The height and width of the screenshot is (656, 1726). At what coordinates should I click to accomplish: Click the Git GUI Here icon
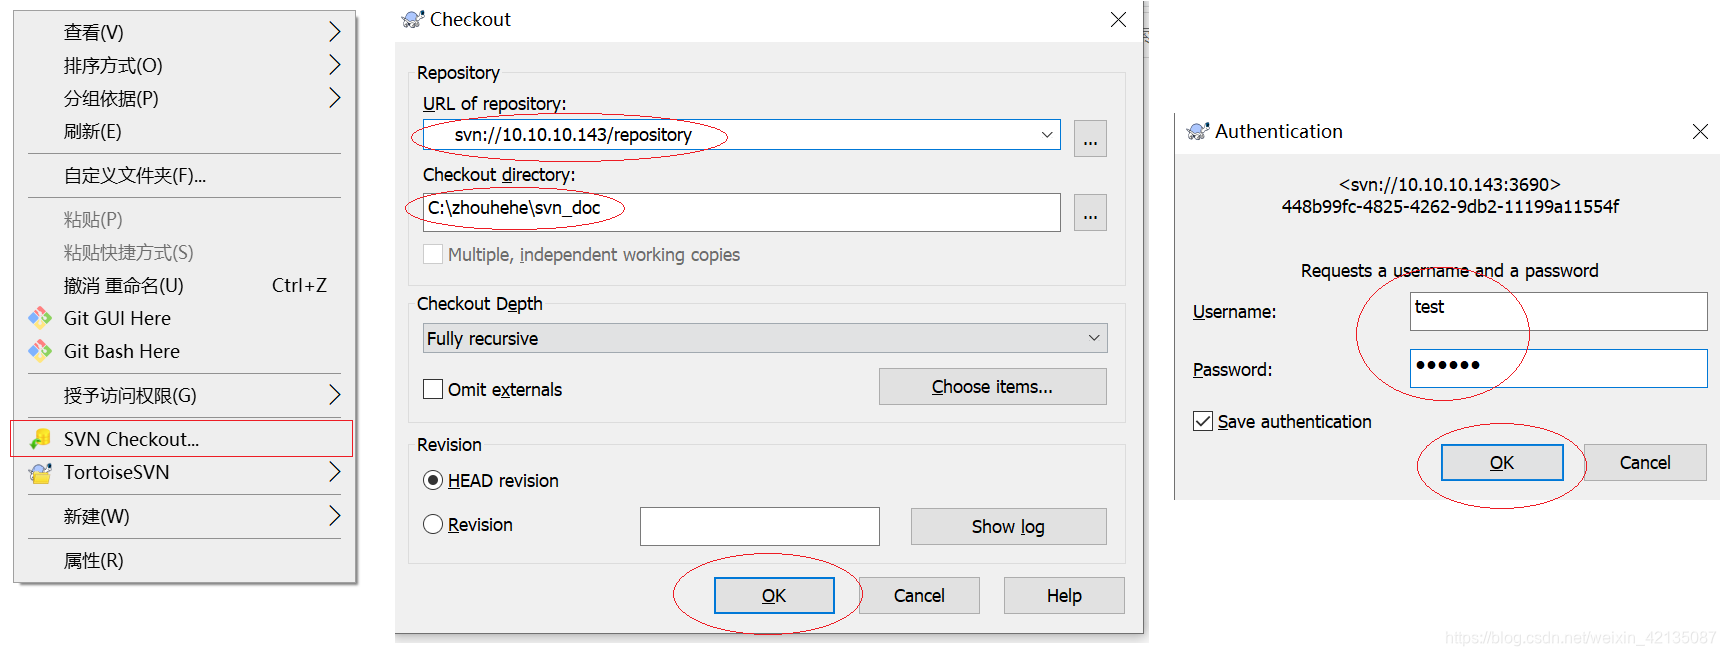tap(40, 318)
